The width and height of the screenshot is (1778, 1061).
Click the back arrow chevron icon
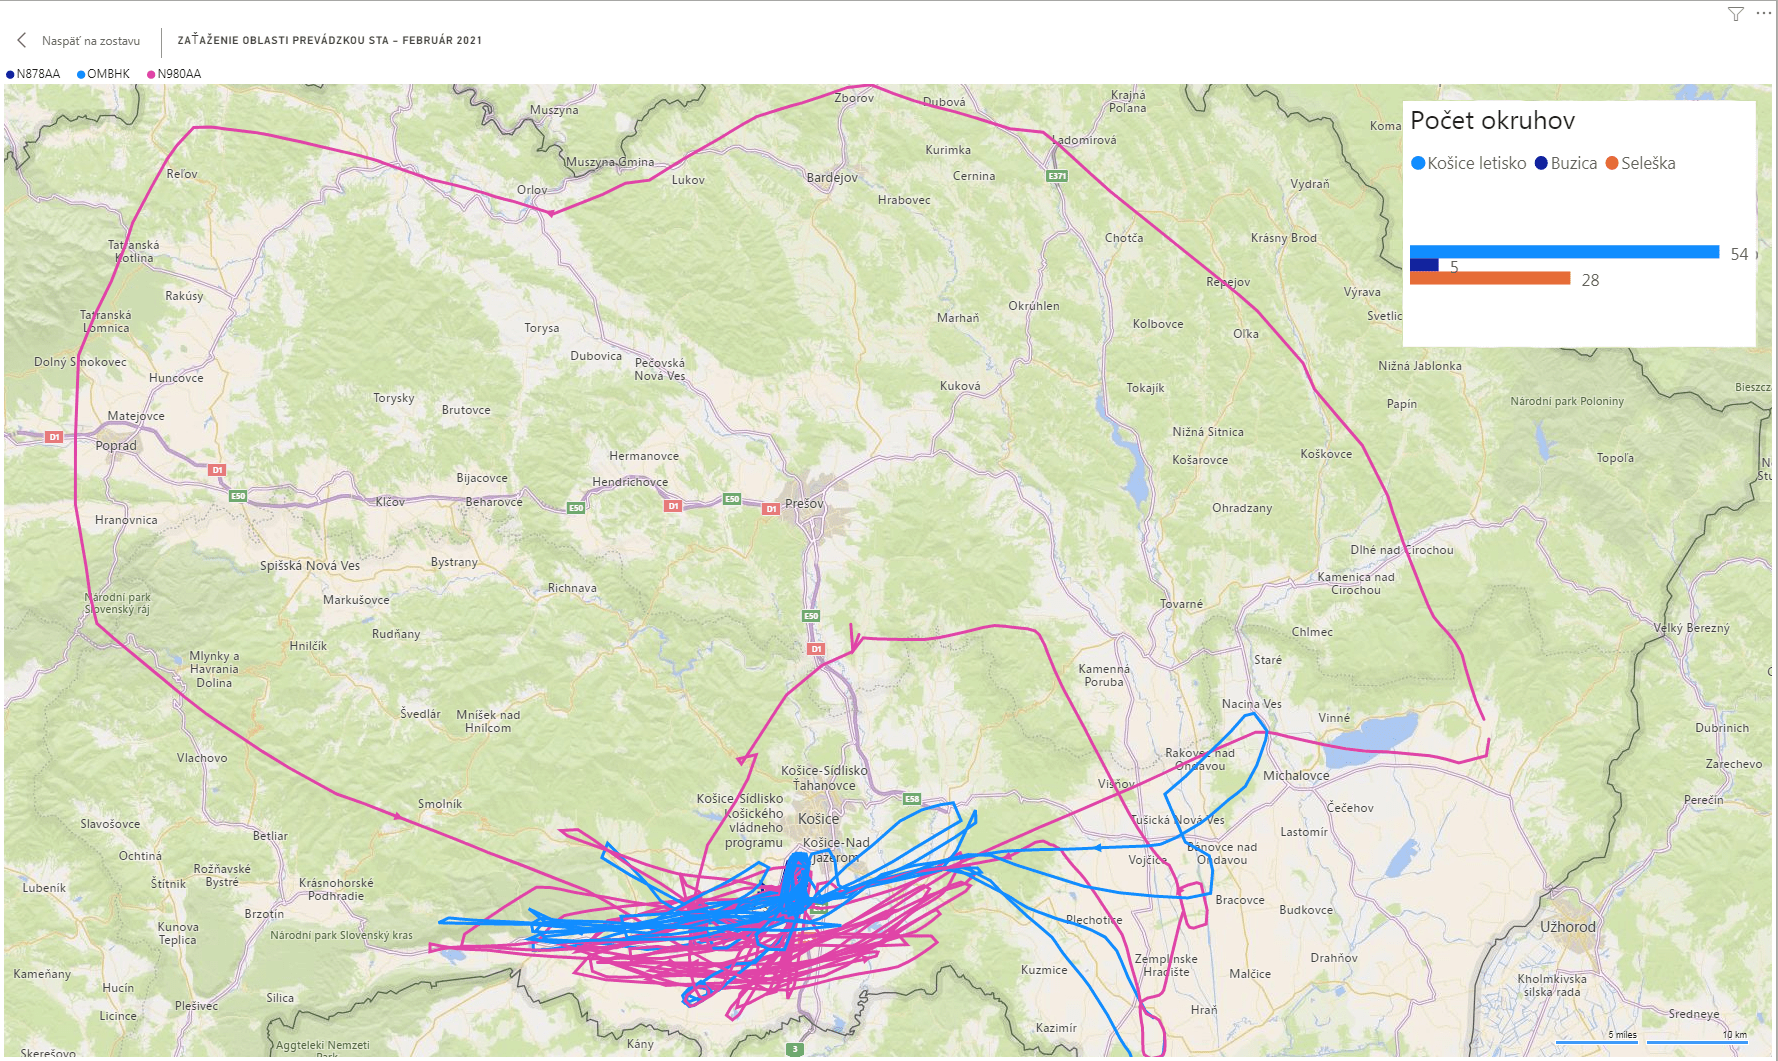click(22, 40)
